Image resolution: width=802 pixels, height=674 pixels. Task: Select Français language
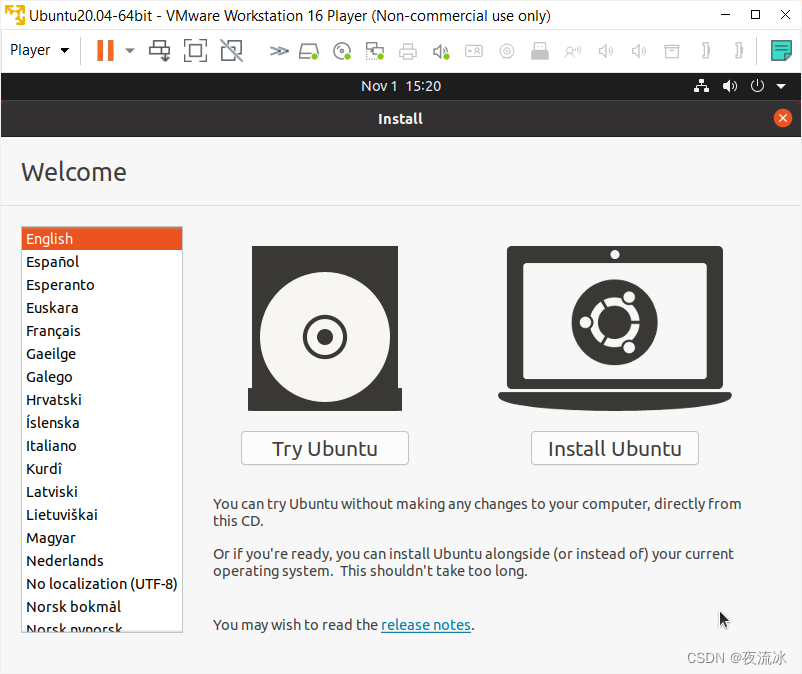point(102,331)
